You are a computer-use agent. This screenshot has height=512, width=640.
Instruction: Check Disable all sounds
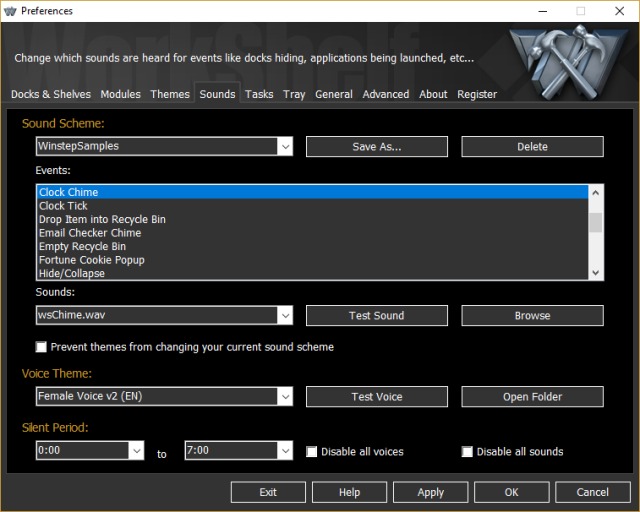coord(467,451)
